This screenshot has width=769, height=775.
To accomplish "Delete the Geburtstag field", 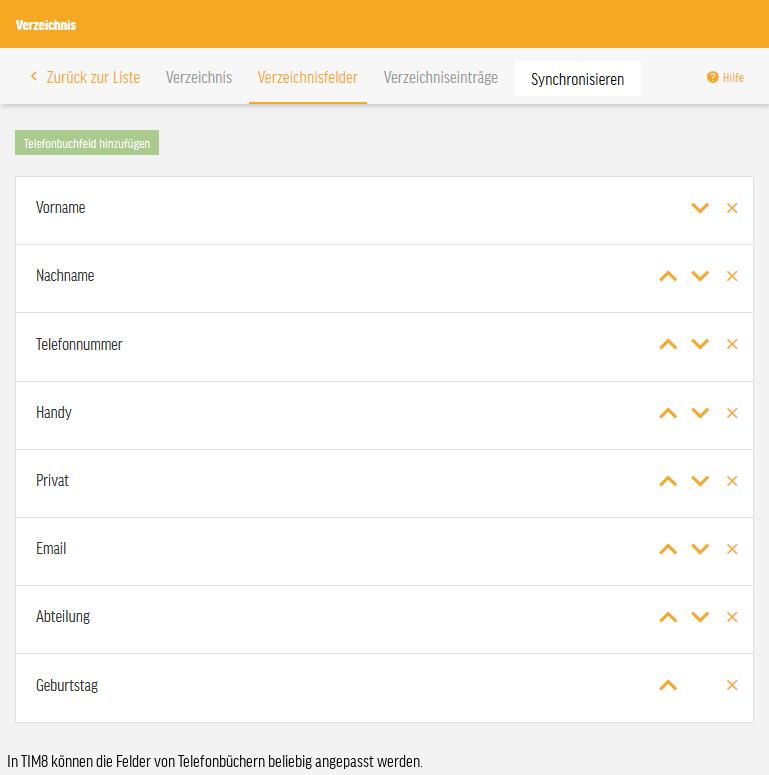I will pyautogui.click(x=732, y=685).
